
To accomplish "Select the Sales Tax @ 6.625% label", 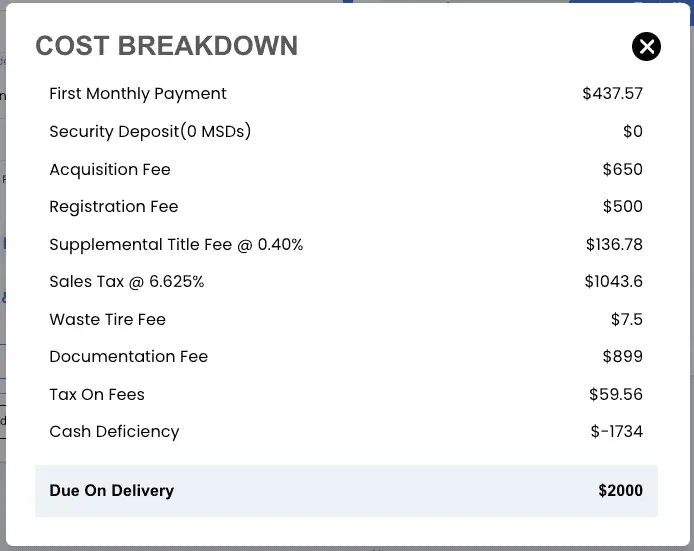I will pyautogui.click(x=127, y=281).
